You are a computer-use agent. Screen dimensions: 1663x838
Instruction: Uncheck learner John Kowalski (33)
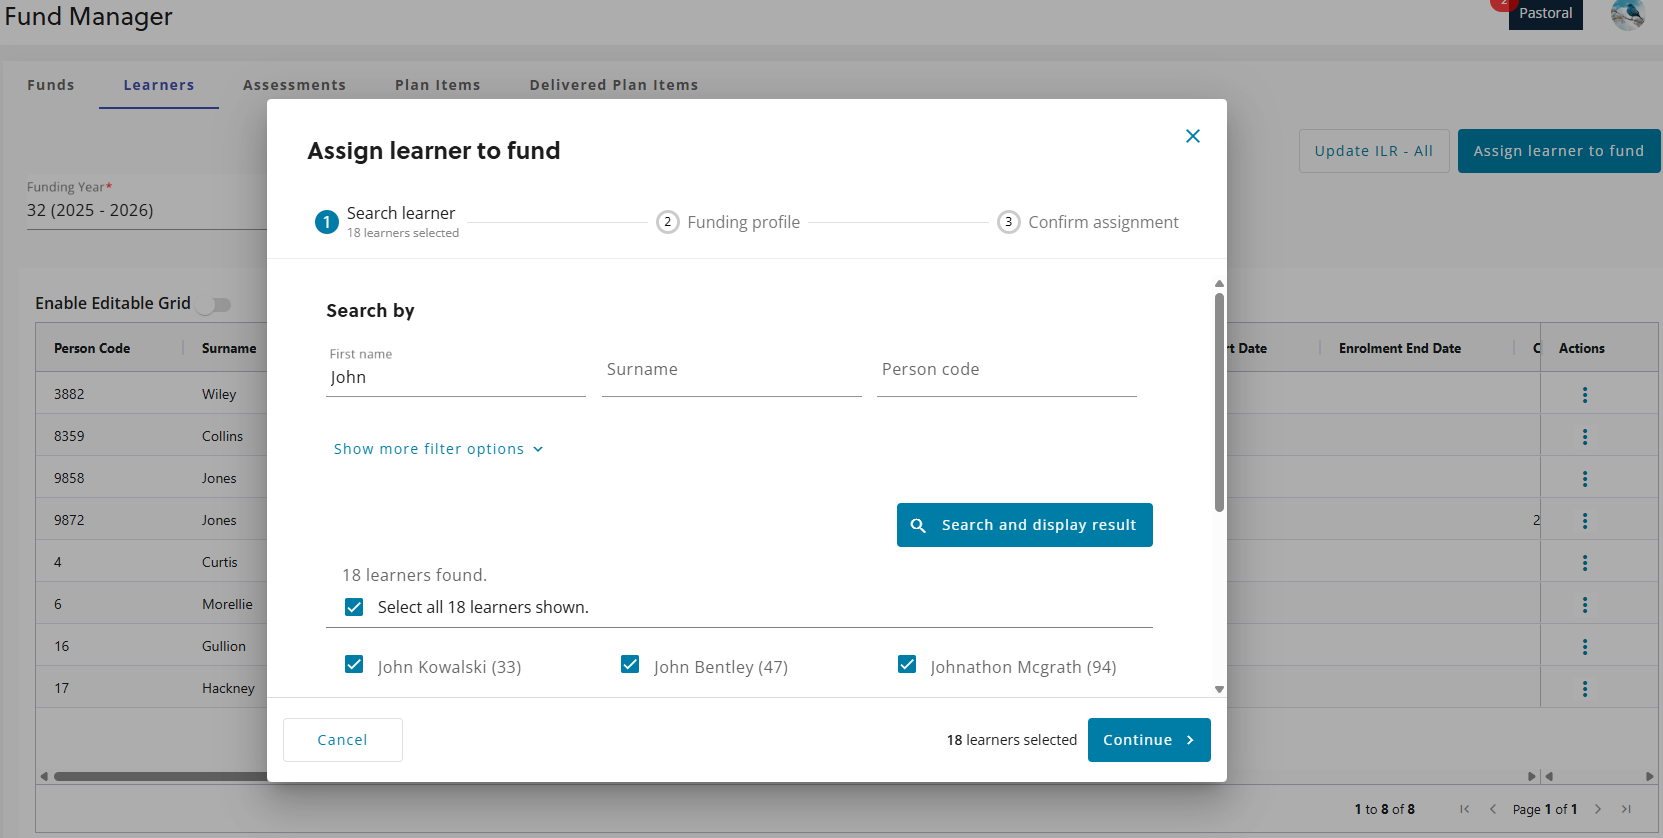pyautogui.click(x=354, y=665)
